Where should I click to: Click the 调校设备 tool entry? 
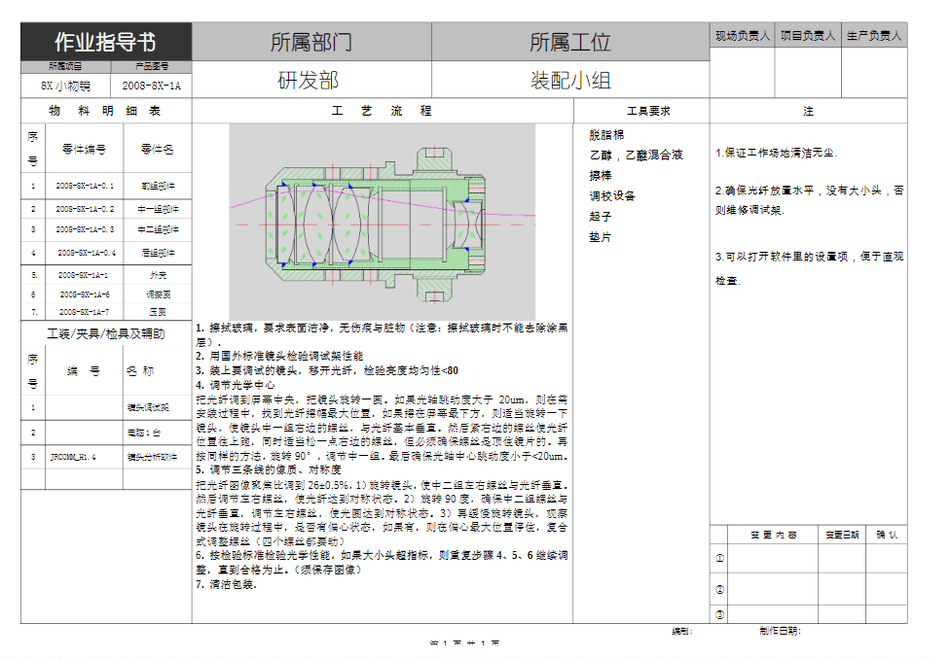612,196
